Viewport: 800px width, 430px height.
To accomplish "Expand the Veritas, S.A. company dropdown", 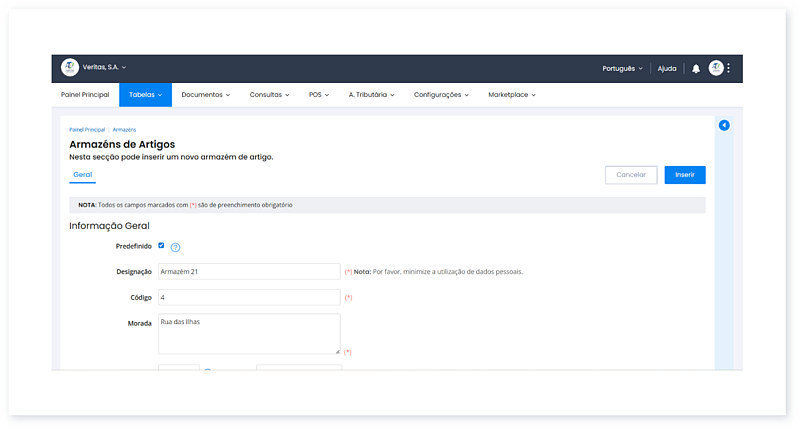I will (x=105, y=68).
